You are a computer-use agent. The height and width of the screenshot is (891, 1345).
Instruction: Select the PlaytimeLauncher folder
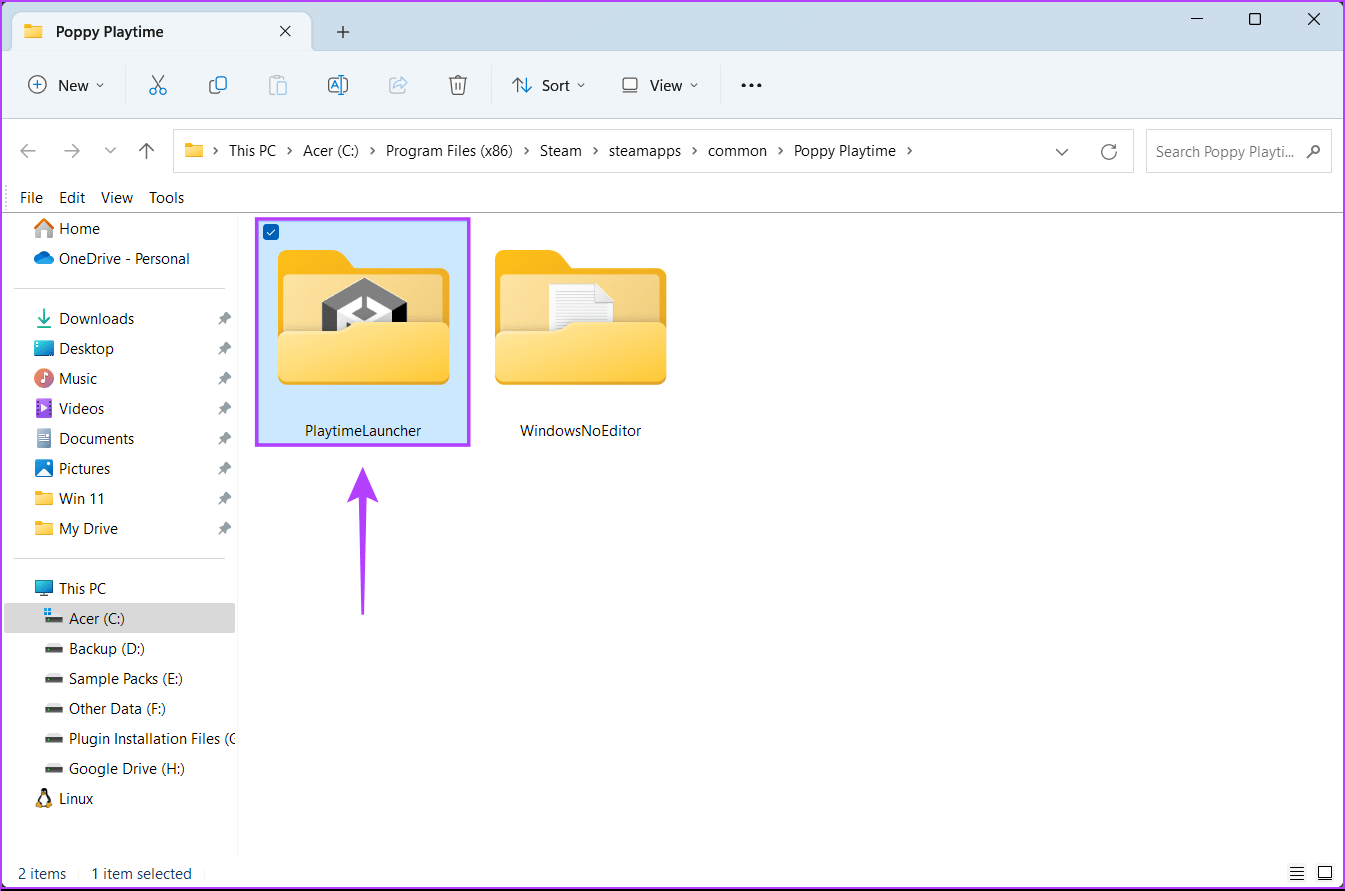click(x=363, y=331)
